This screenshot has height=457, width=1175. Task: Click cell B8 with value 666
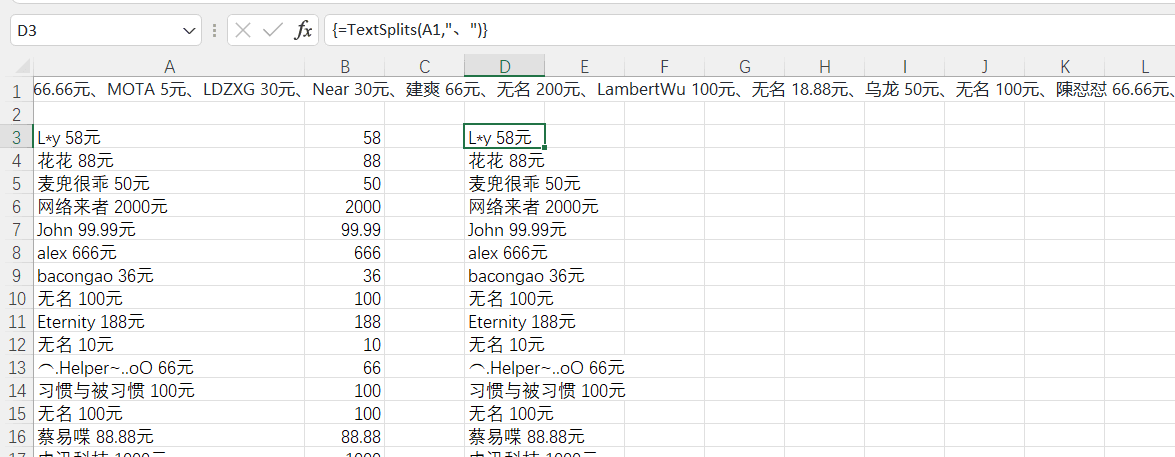[345, 252]
